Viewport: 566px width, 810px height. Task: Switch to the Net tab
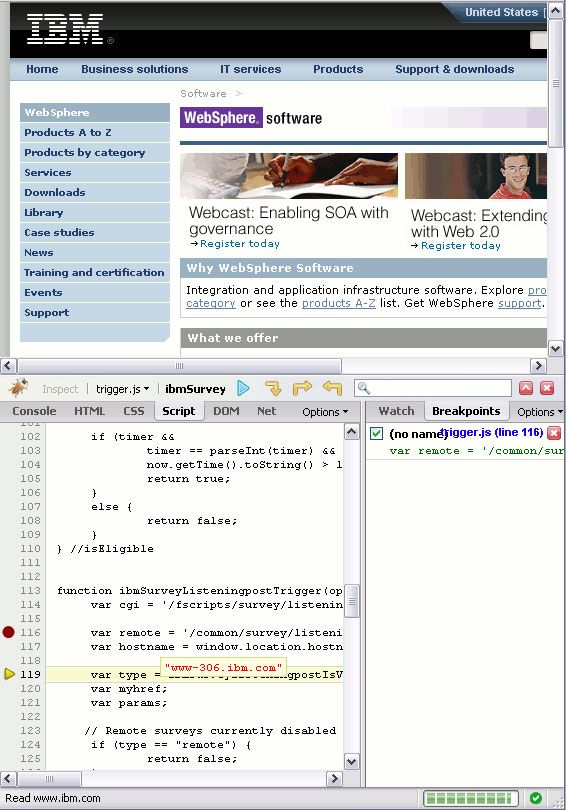tap(266, 411)
